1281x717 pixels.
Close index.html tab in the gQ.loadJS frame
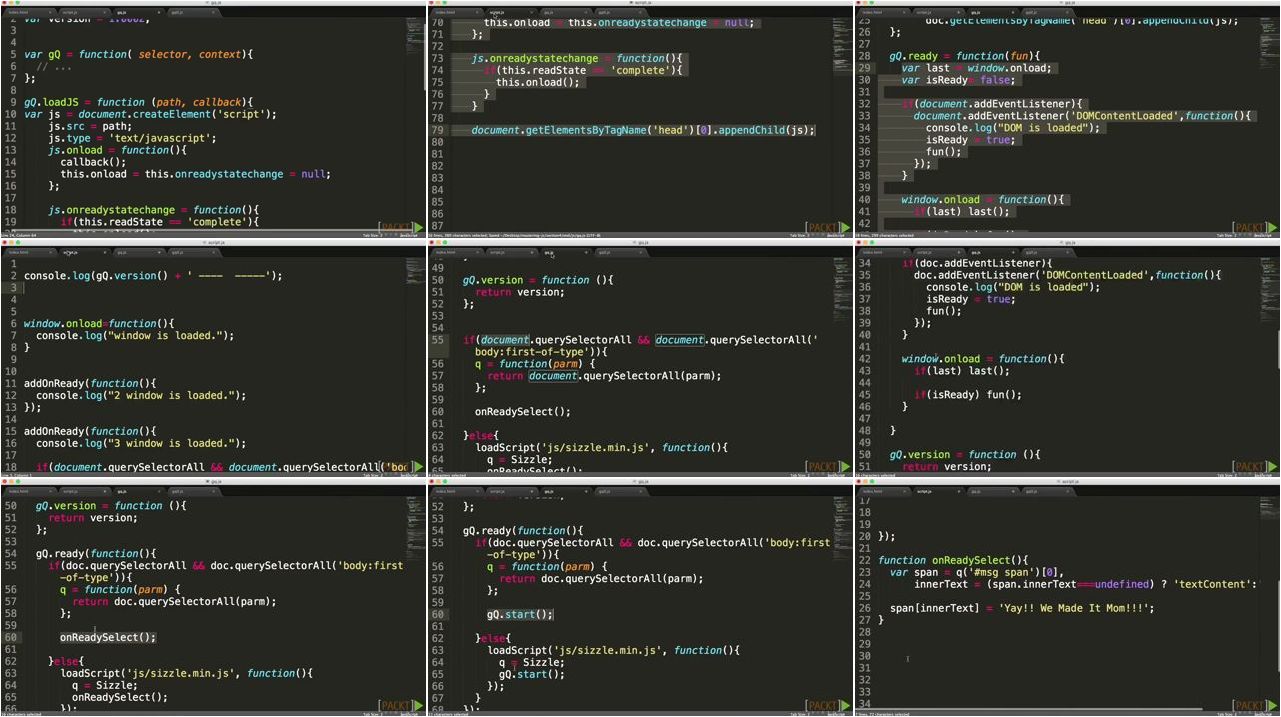[50, 13]
